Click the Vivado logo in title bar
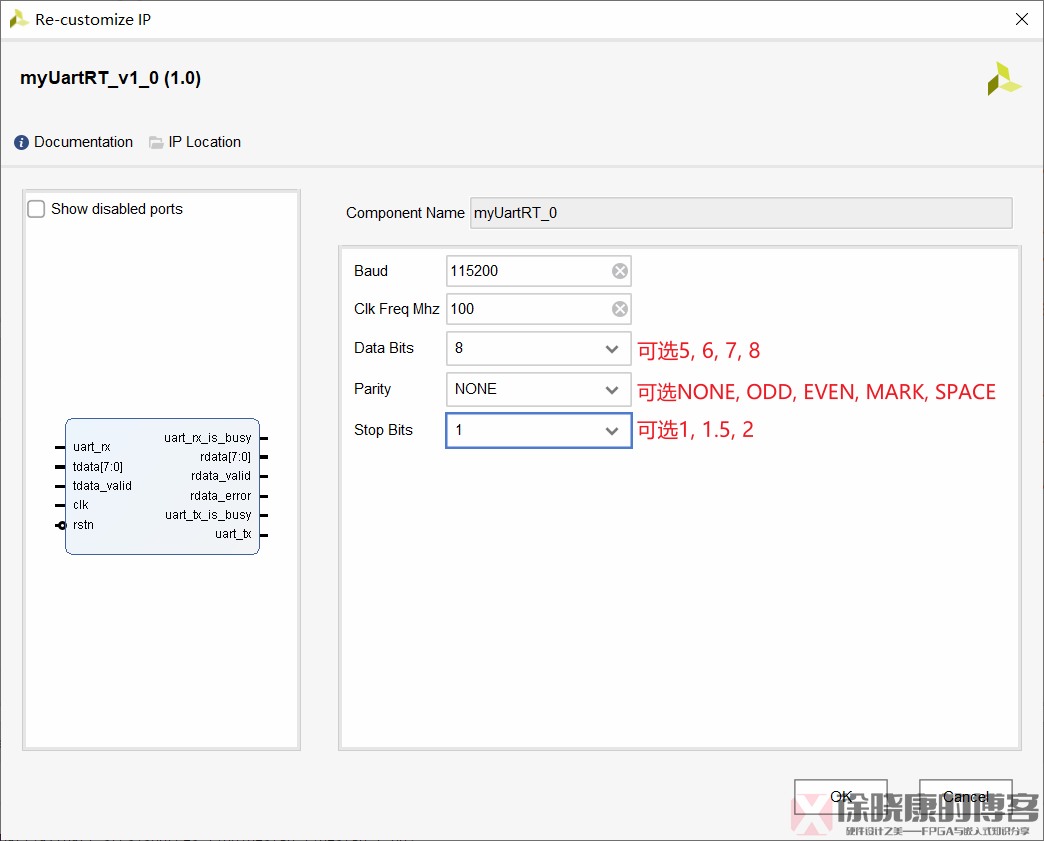Viewport: 1044px width, 841px height. click(19, 19)
